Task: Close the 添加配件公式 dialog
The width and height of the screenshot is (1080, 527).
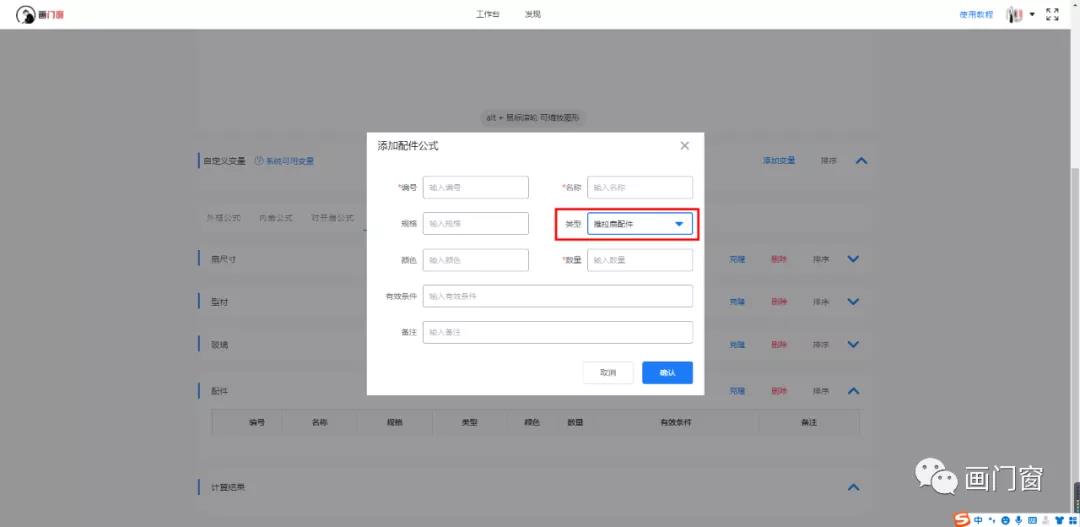Action: click(x=684, y=146)
